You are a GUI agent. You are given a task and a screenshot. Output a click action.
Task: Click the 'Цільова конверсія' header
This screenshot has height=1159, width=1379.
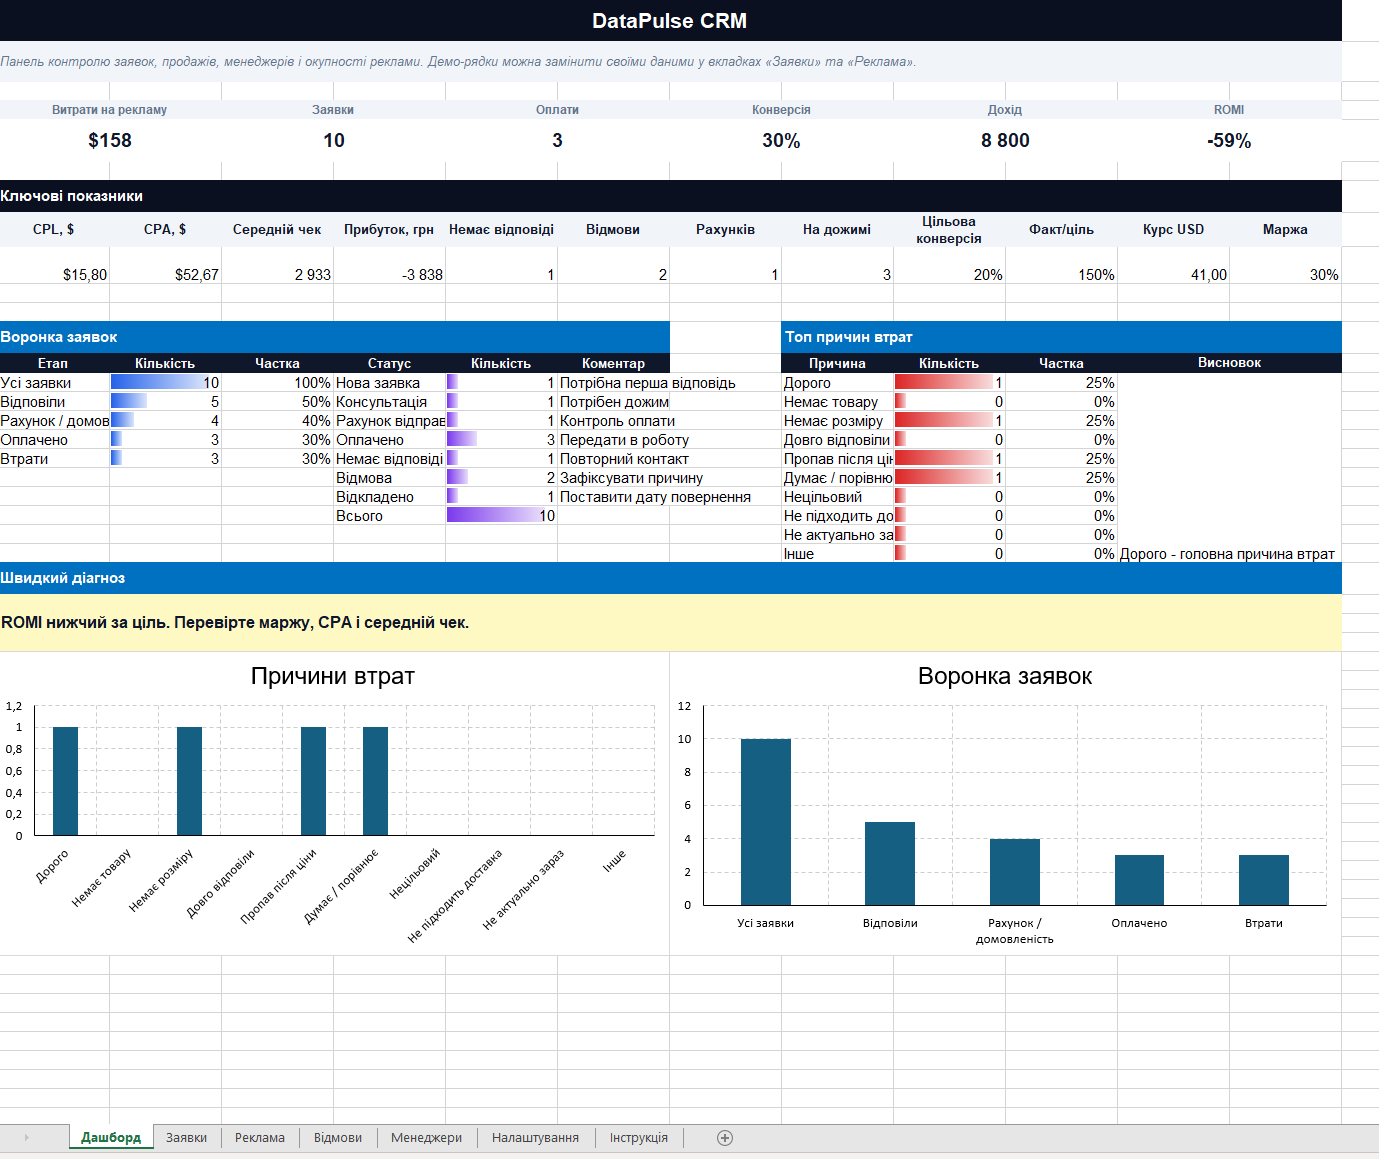tap(949, 230)
